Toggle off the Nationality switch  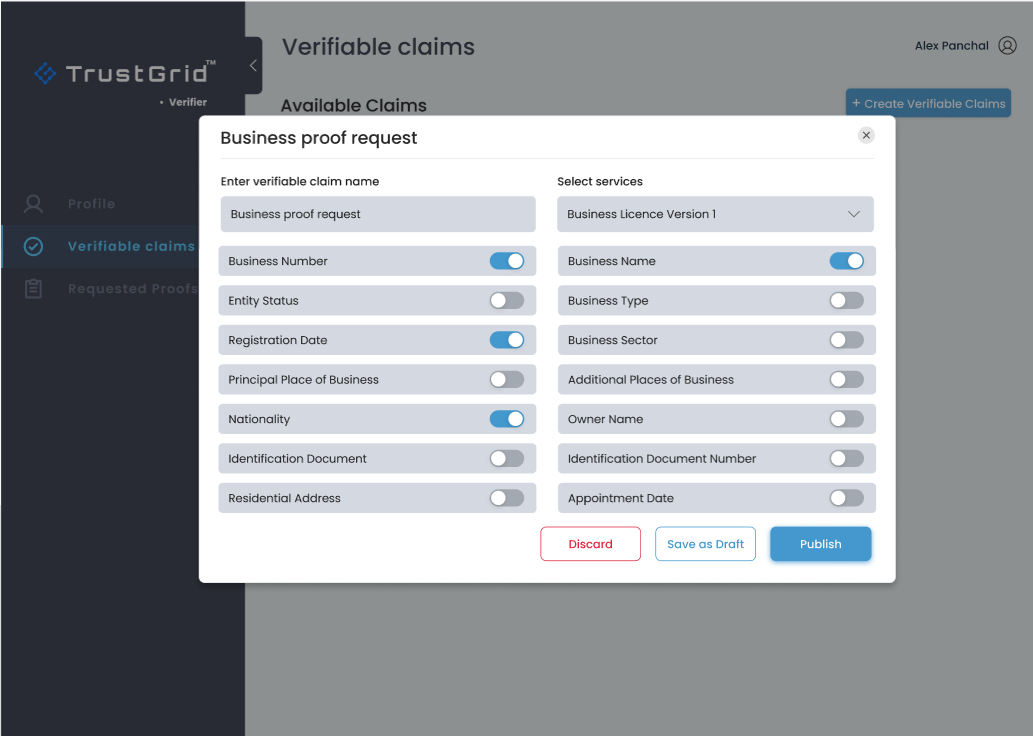(x=507, y=419)
